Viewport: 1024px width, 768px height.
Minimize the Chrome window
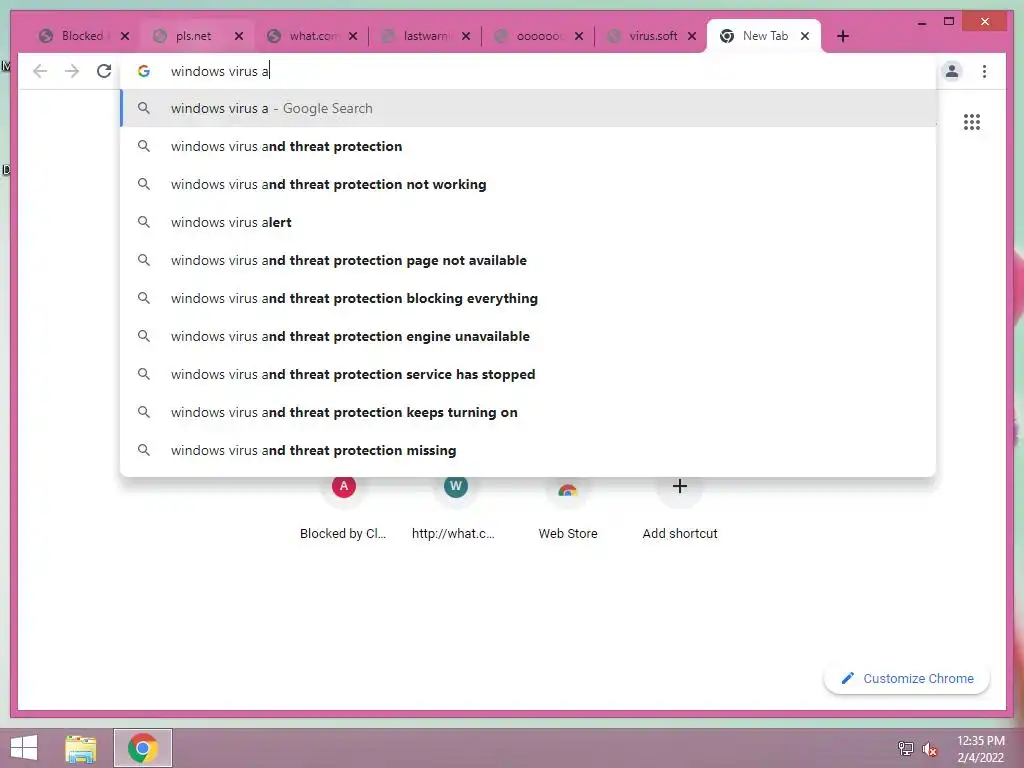coord(921,22)
